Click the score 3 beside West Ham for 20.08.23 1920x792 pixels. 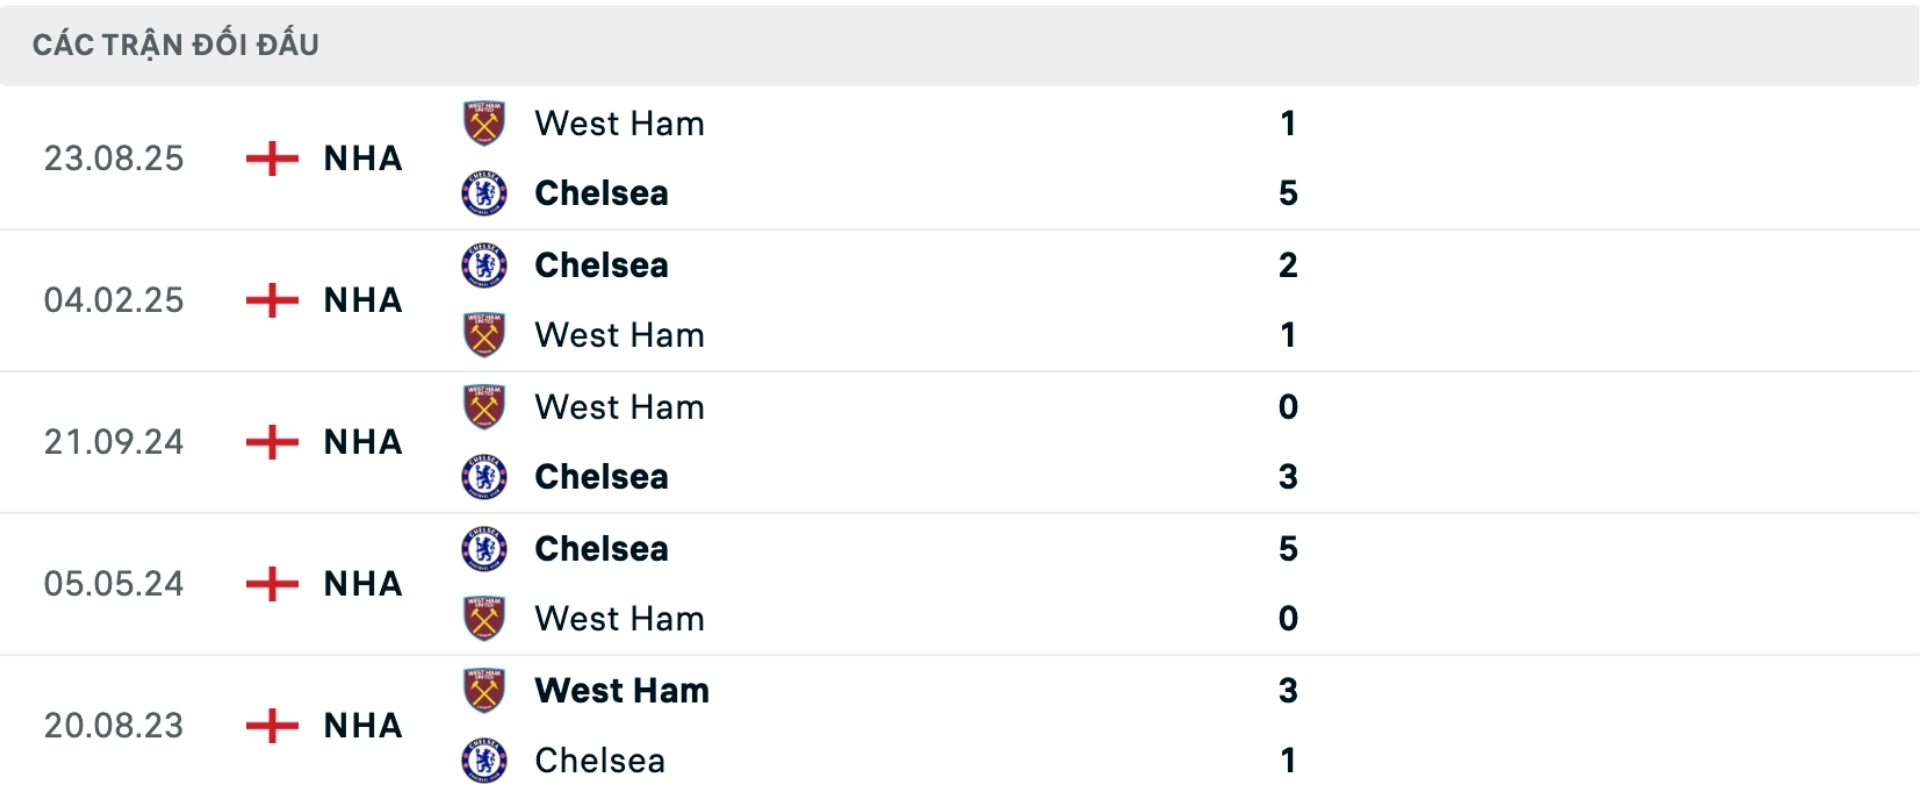[1290, 691]
